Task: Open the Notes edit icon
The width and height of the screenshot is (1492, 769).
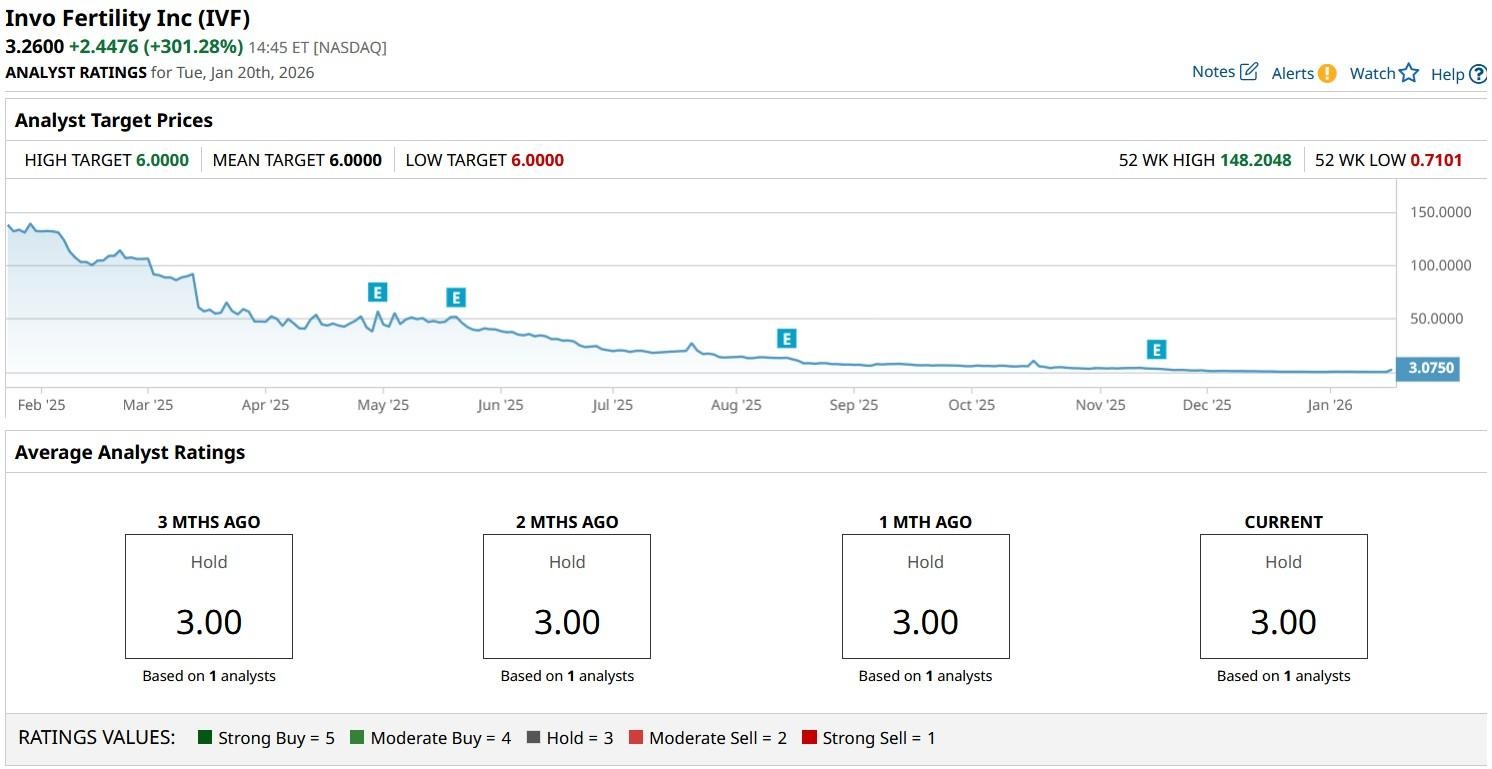Action: [1249, 72]
